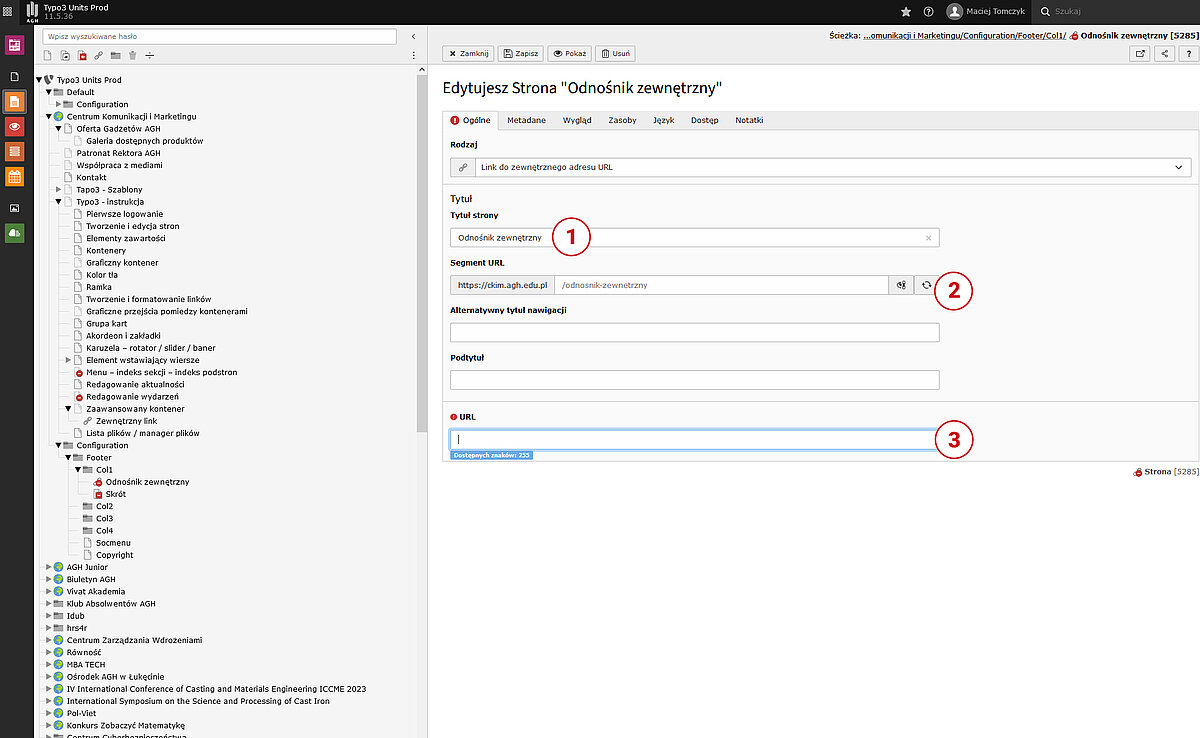Open the red View module icon
The width and height of the screenshot is (1200, 738).
coord(14,126)
